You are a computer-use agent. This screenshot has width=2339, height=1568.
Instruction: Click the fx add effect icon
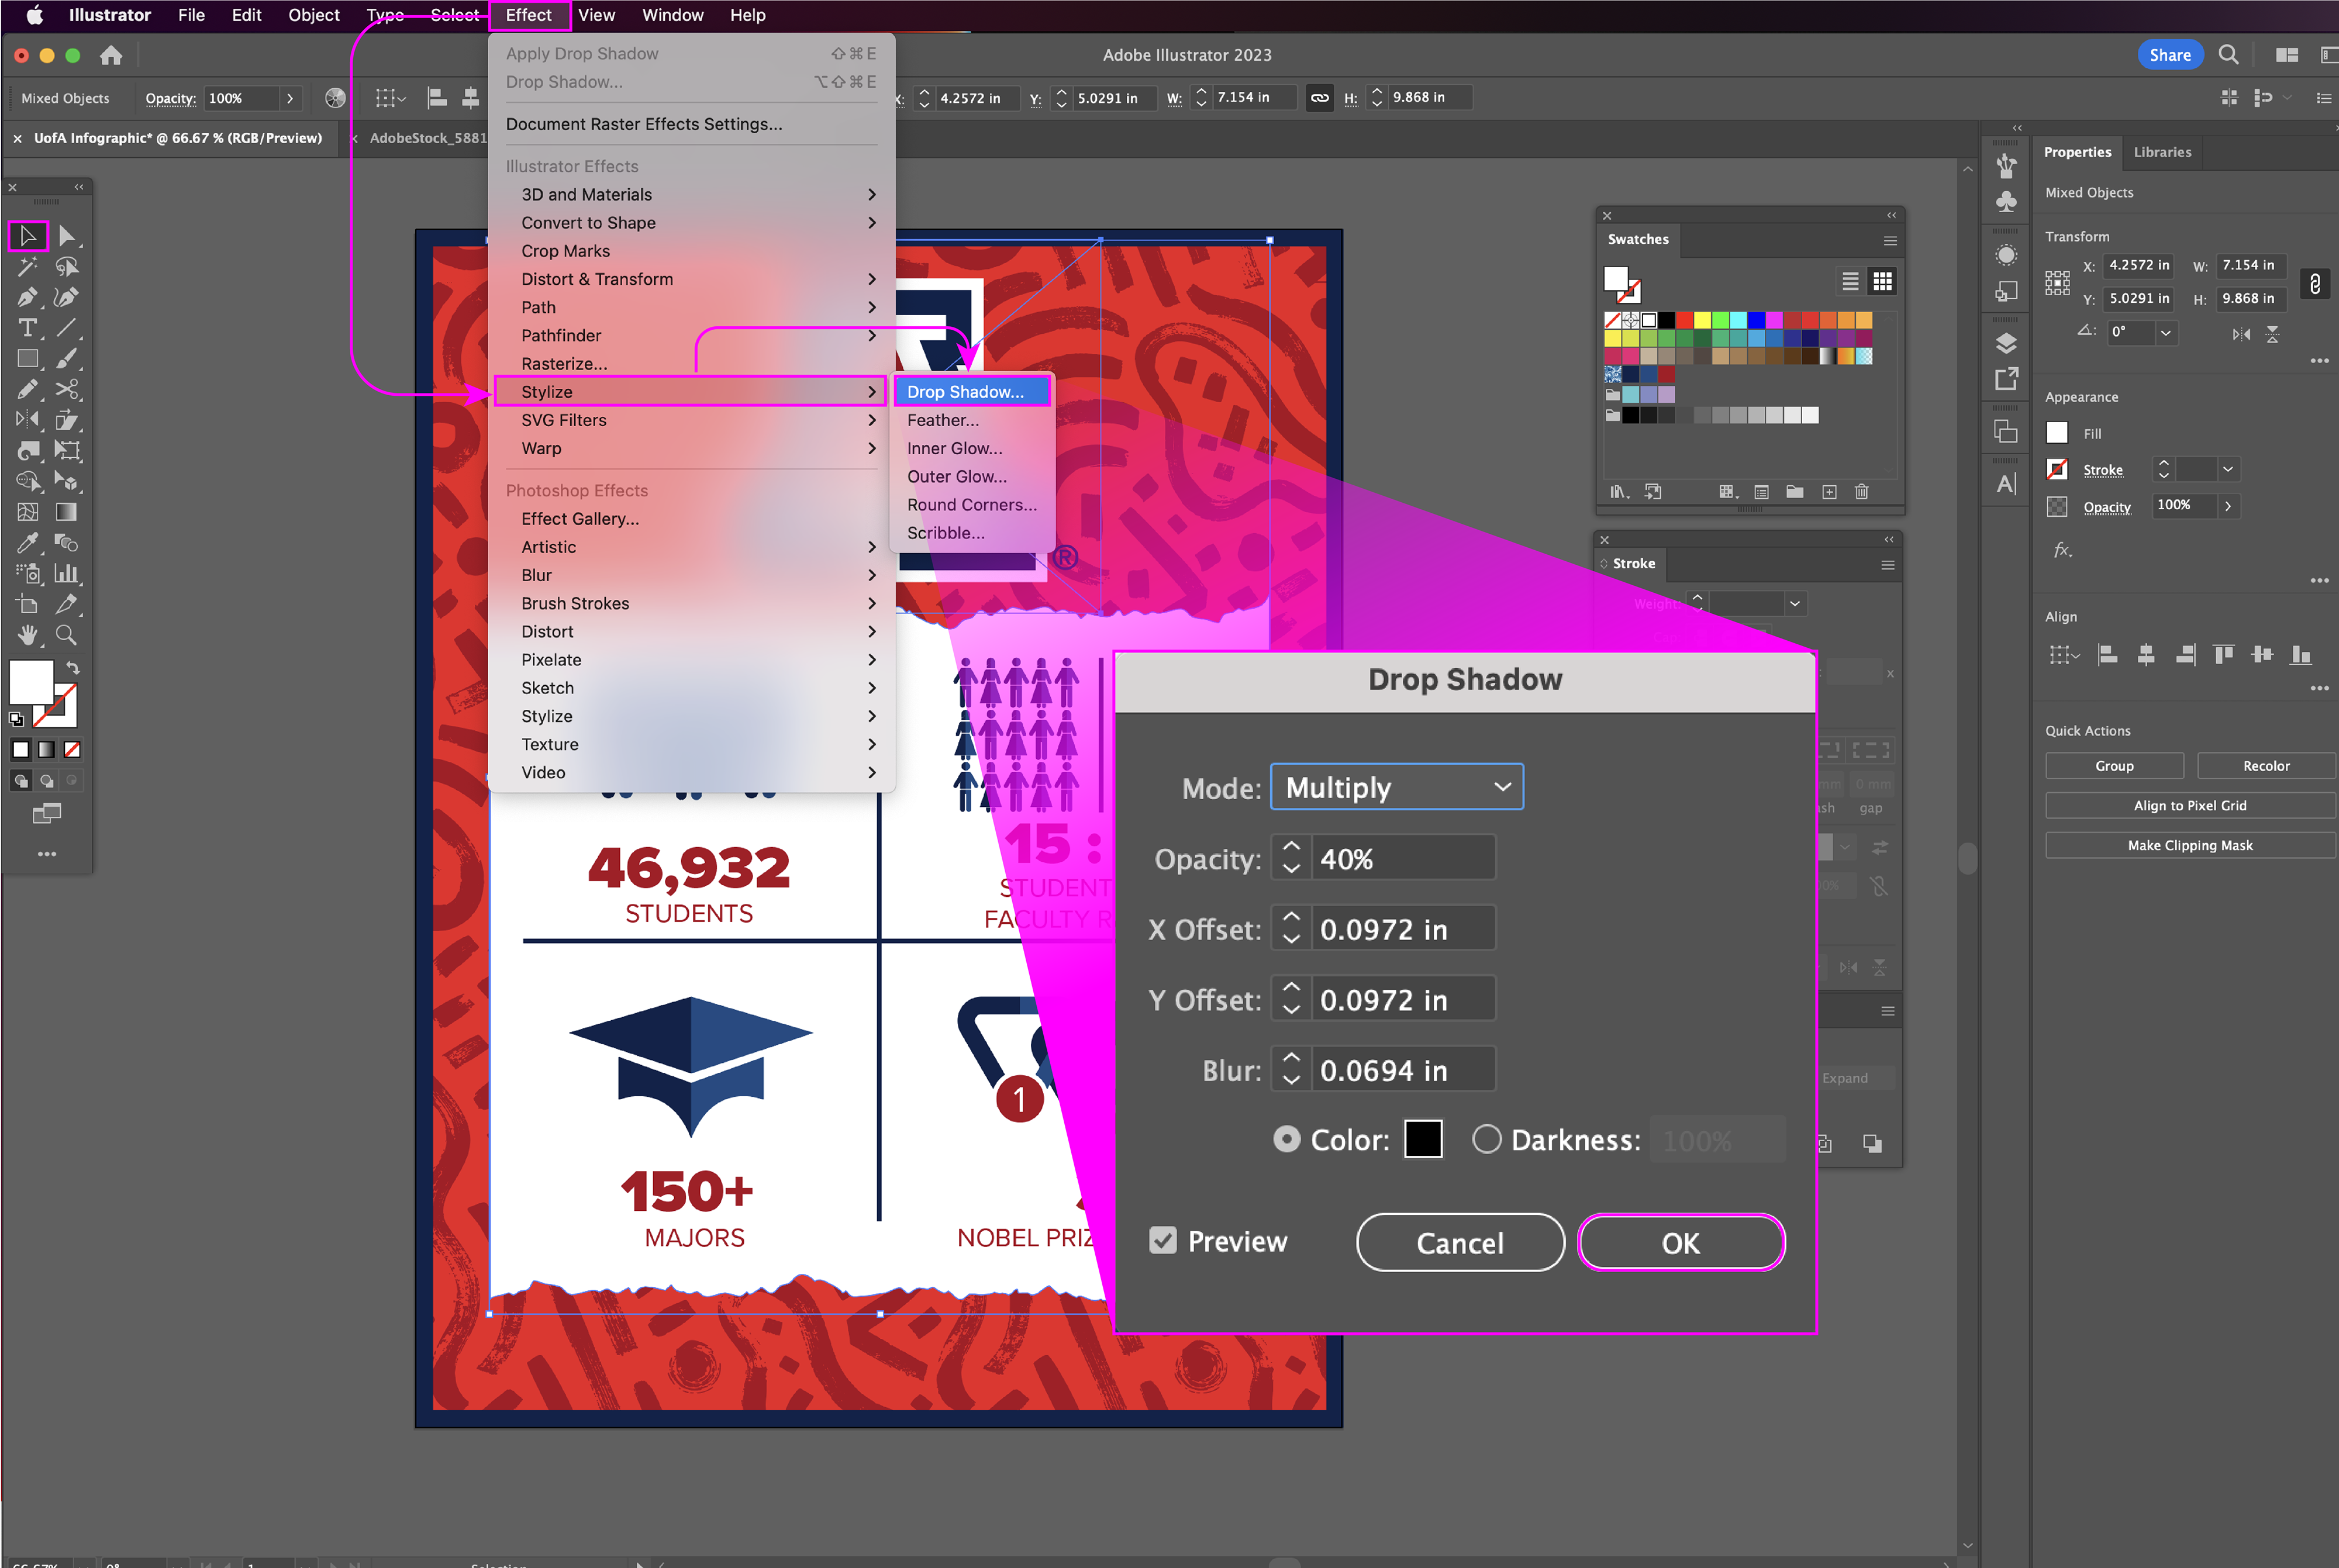click(2062, 550)
